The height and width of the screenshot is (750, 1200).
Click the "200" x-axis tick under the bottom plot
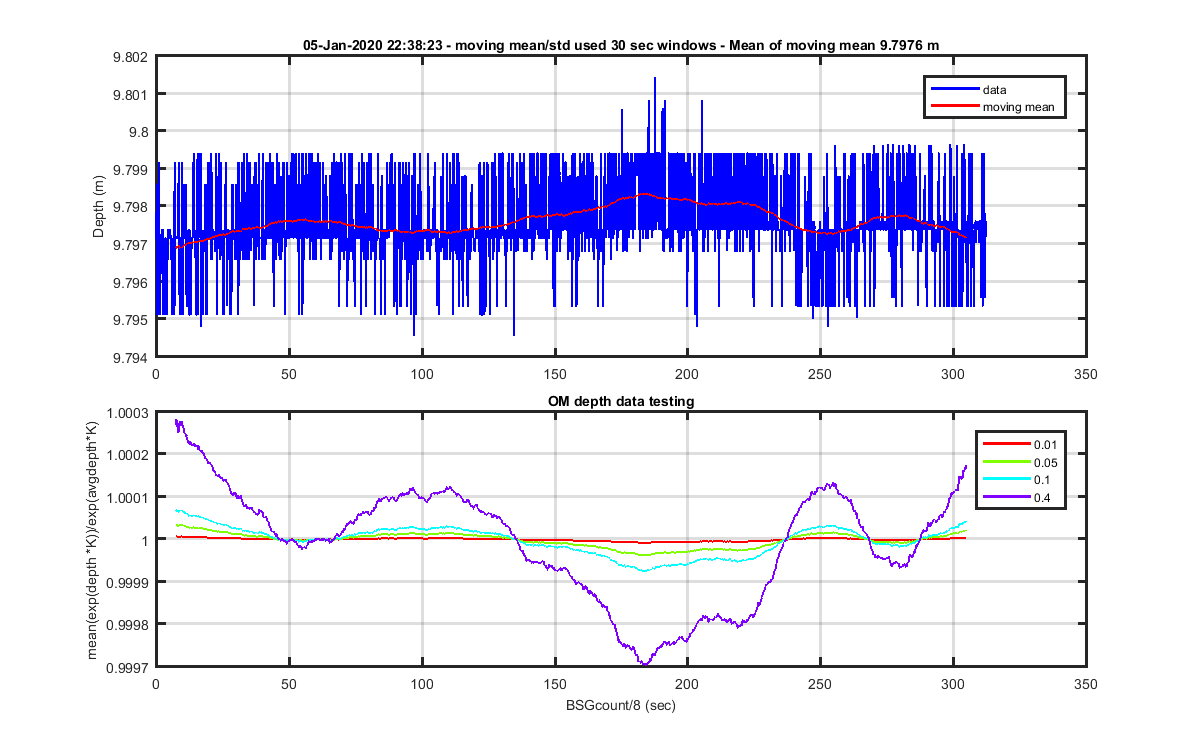tap(687, 685)
